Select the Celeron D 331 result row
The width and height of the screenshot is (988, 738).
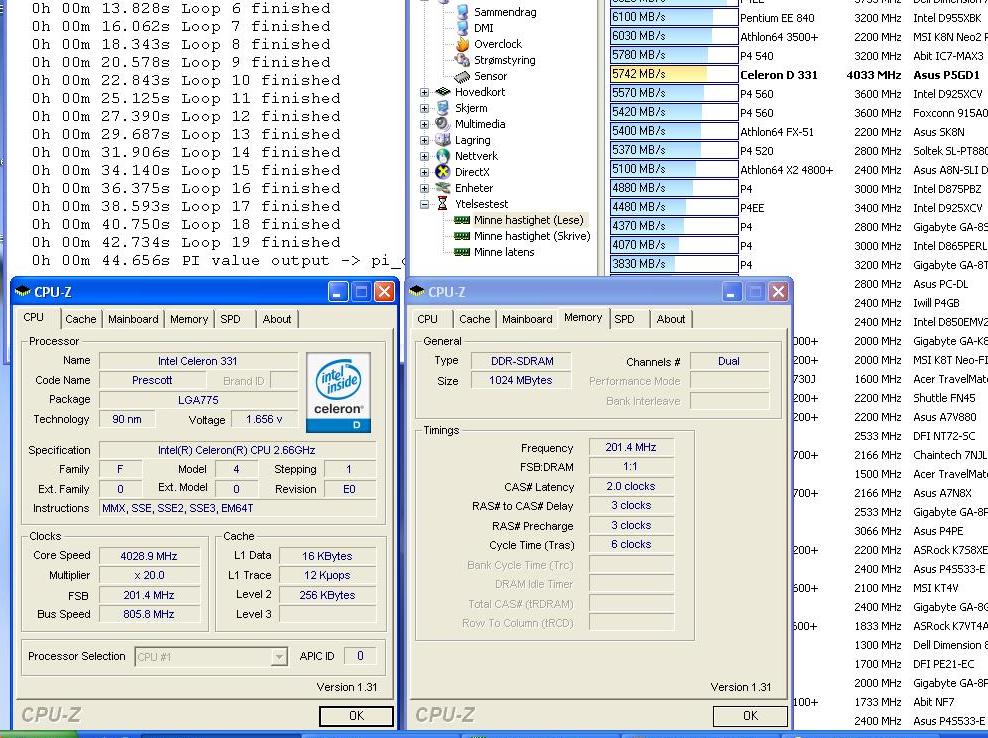[x=798, y=74]
